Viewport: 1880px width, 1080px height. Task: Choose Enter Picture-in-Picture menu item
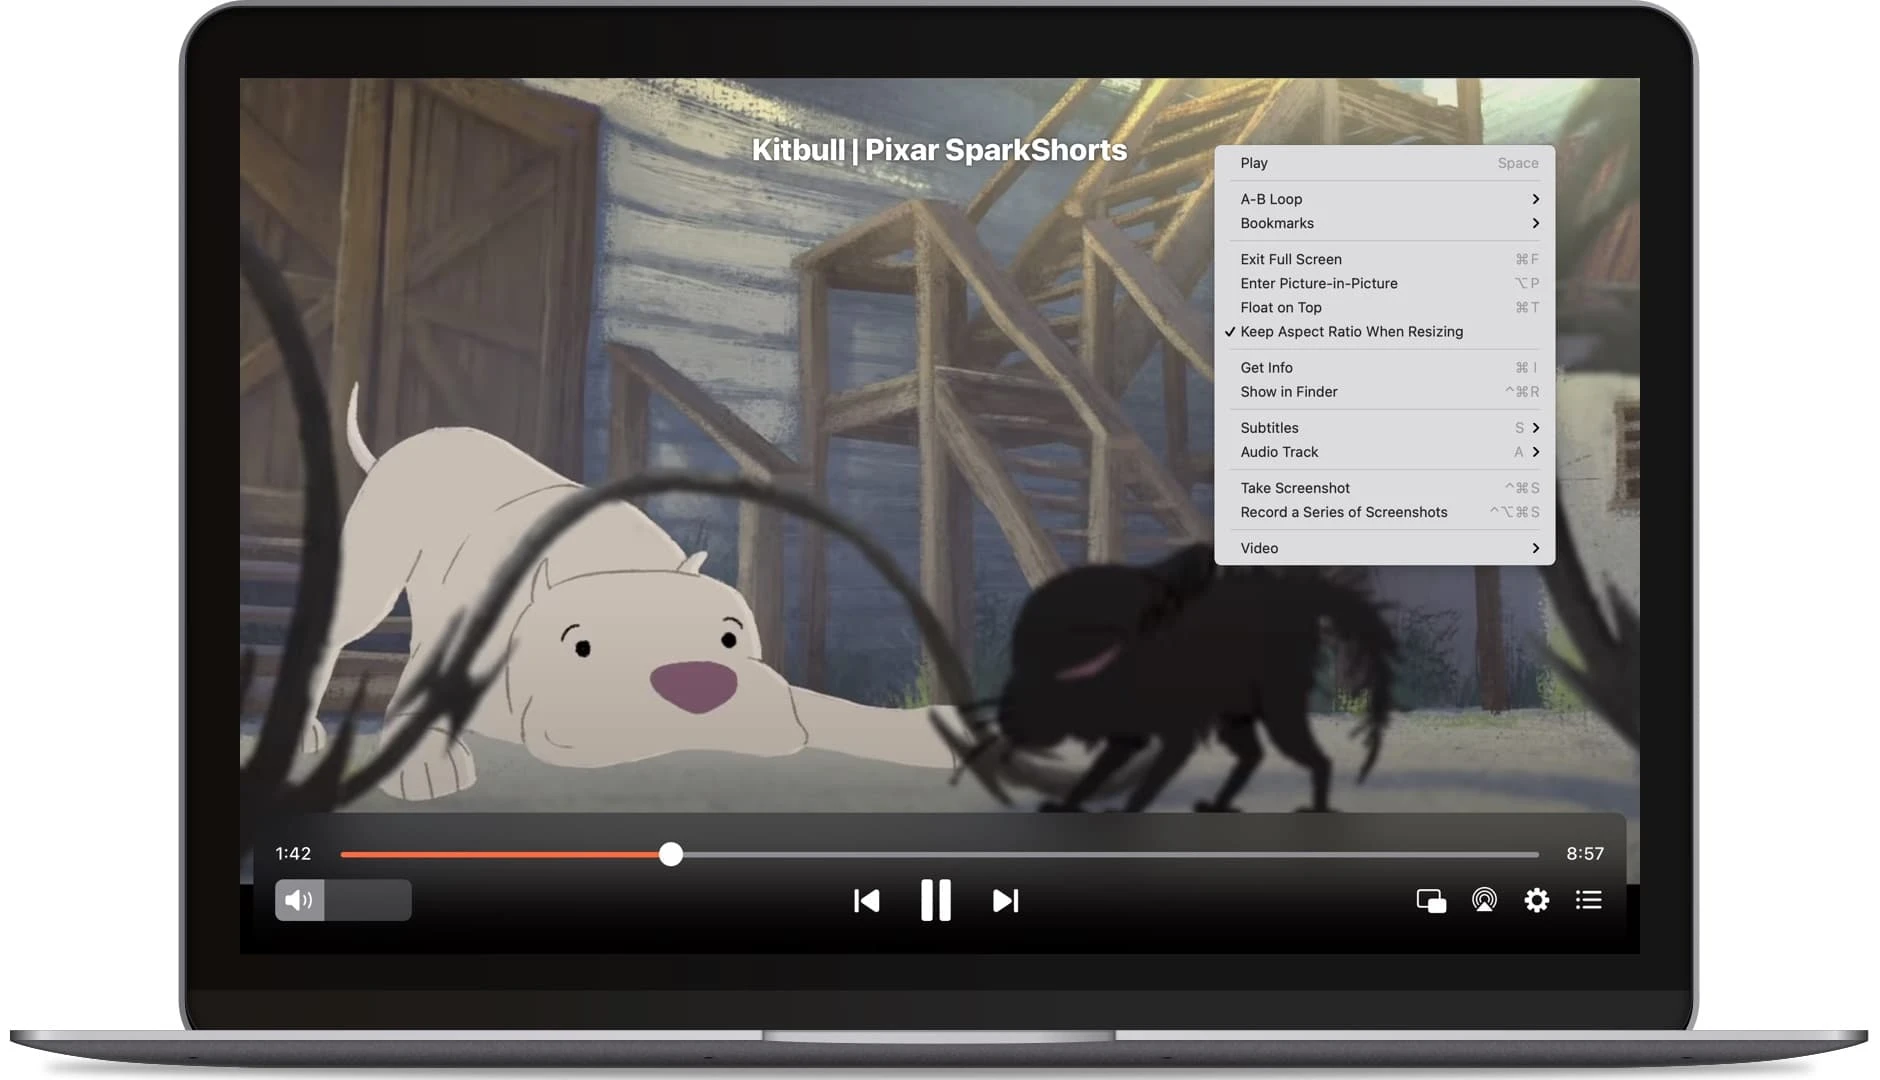click(1319, 284)
